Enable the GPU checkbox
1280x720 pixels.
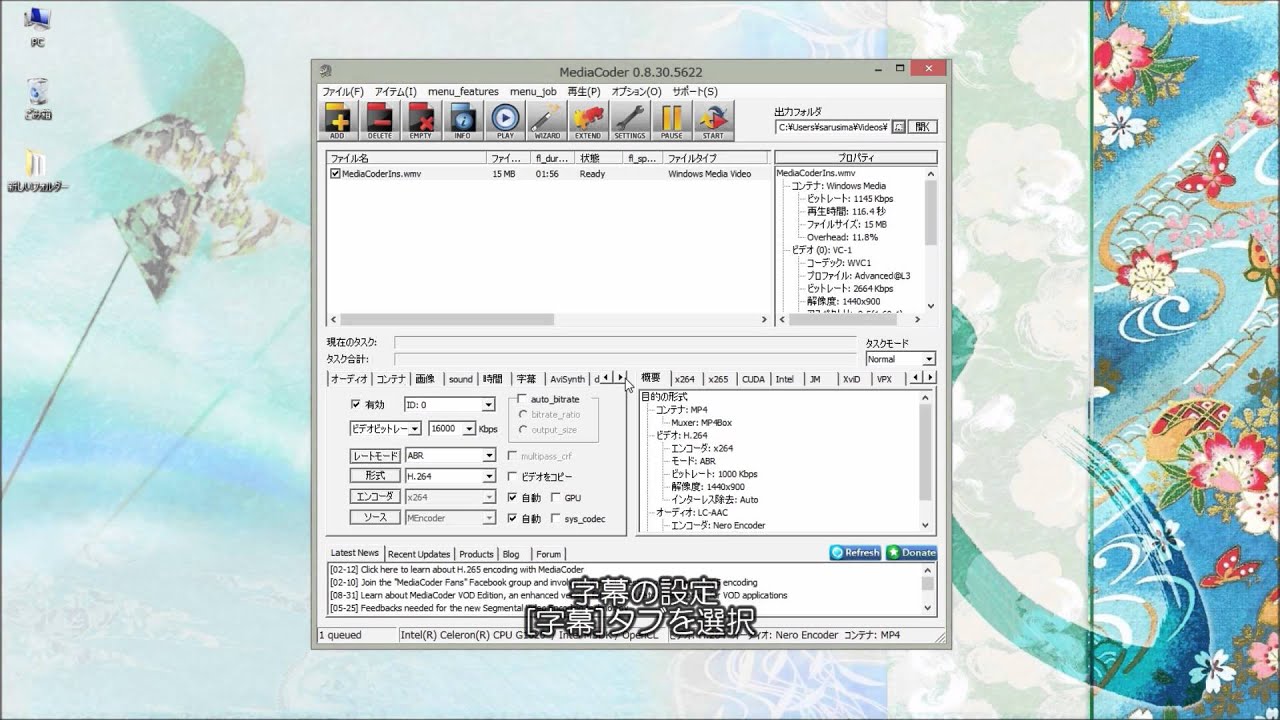(x=556, y=498)
